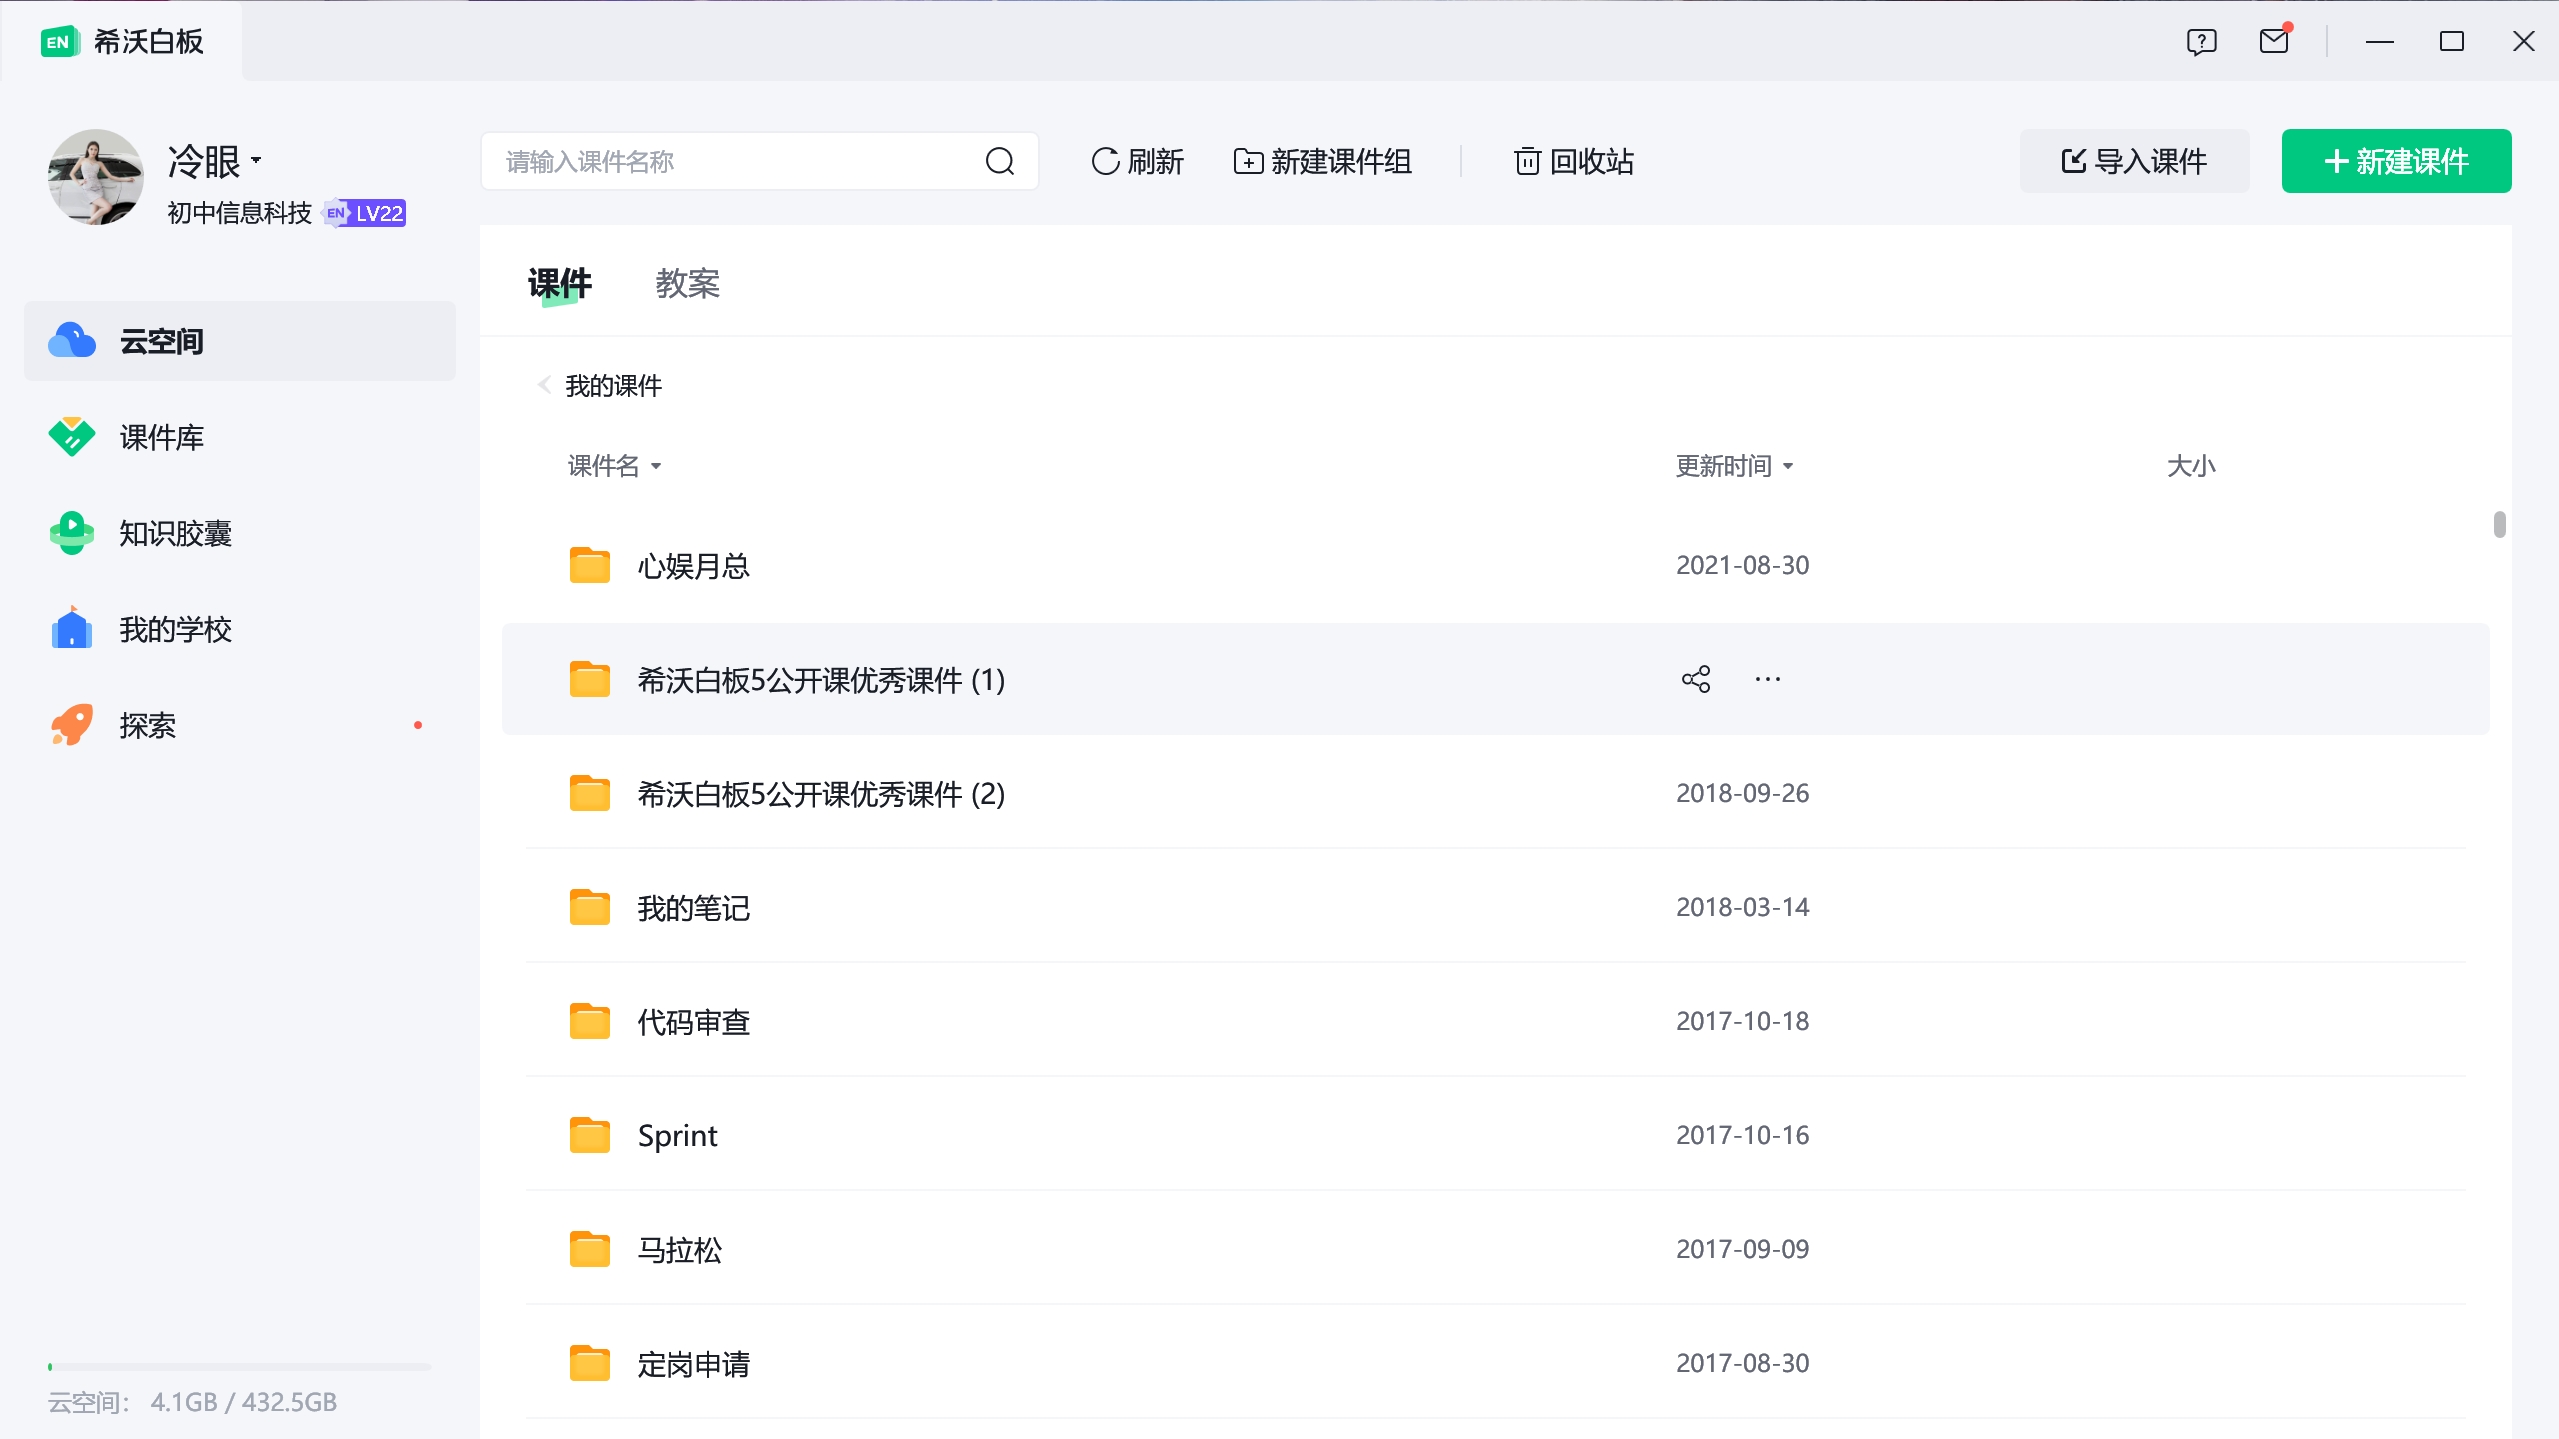Click the 希沃白板 app logo

pyautogui.click(x=60, y=41)
